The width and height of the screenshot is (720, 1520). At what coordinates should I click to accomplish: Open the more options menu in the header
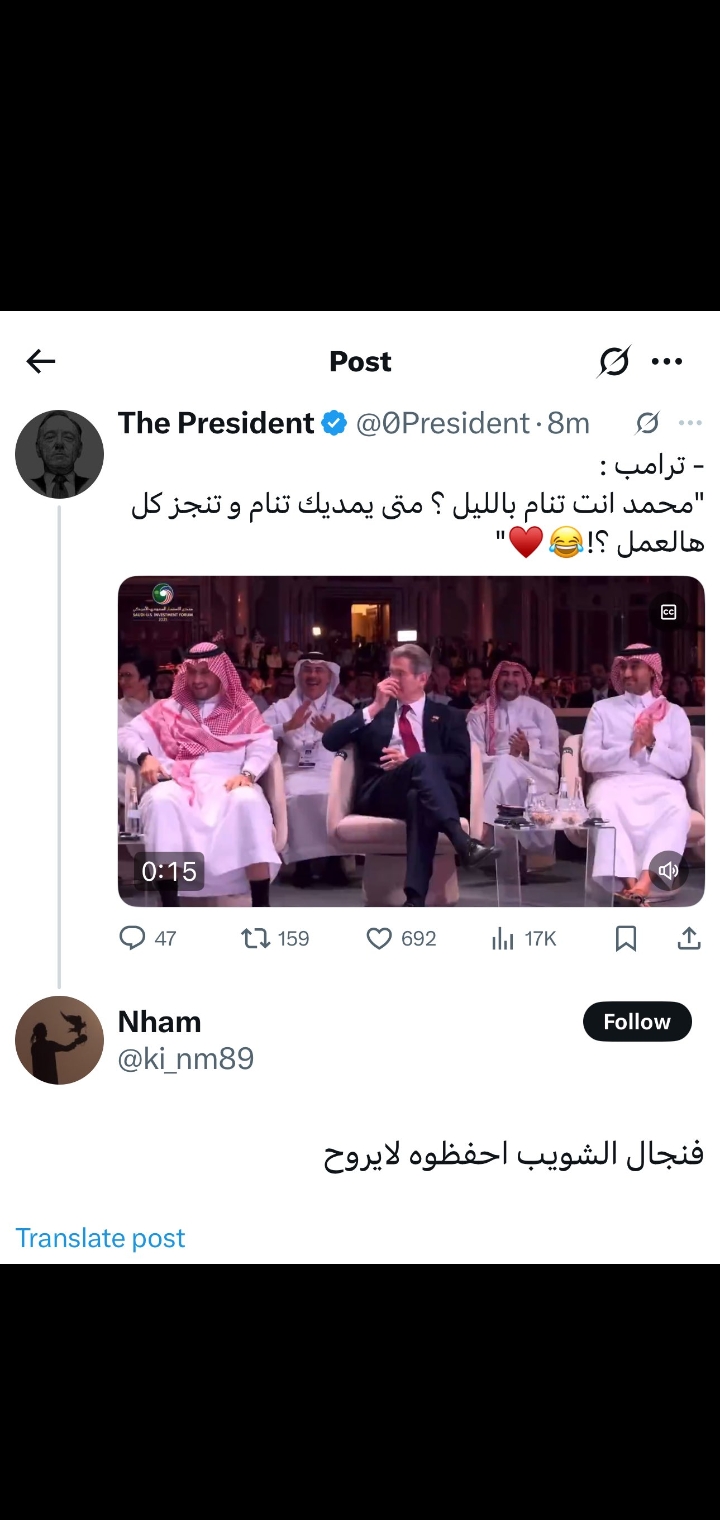pos(667,362)
